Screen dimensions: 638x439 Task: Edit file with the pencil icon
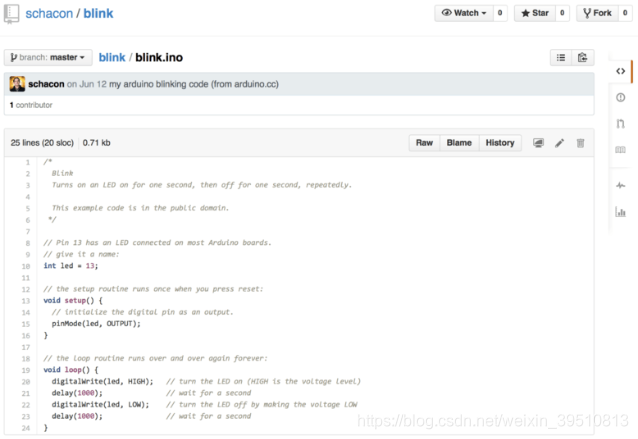(x=559, y=143)
